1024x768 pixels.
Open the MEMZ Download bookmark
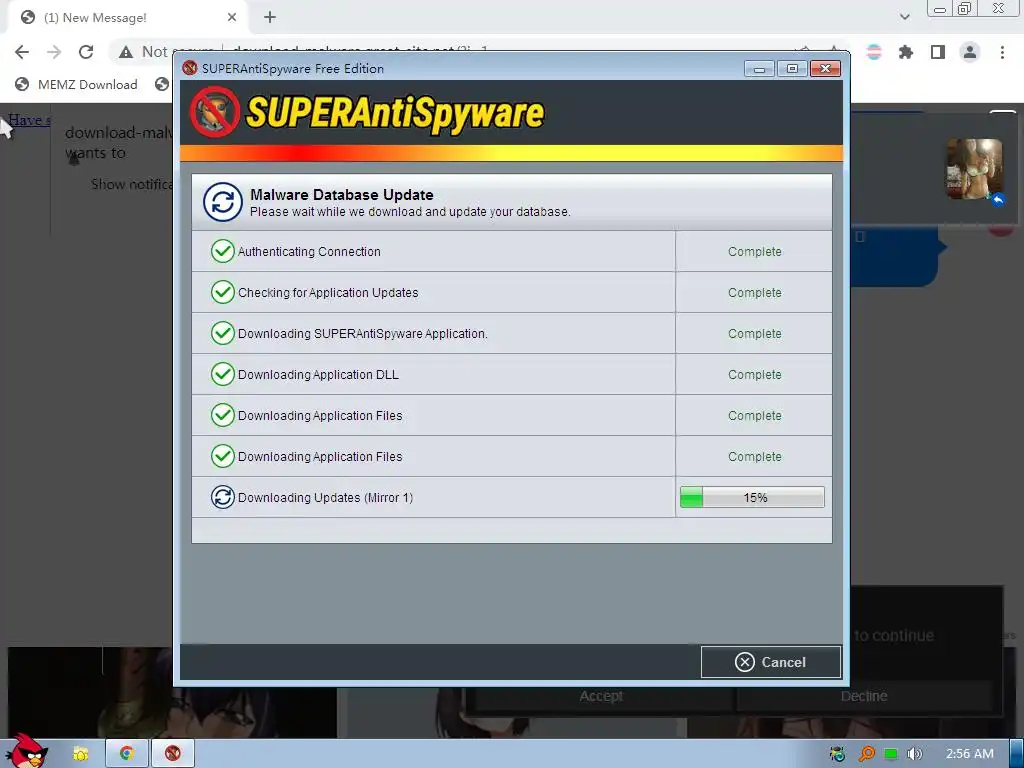[x=76, y=84]
